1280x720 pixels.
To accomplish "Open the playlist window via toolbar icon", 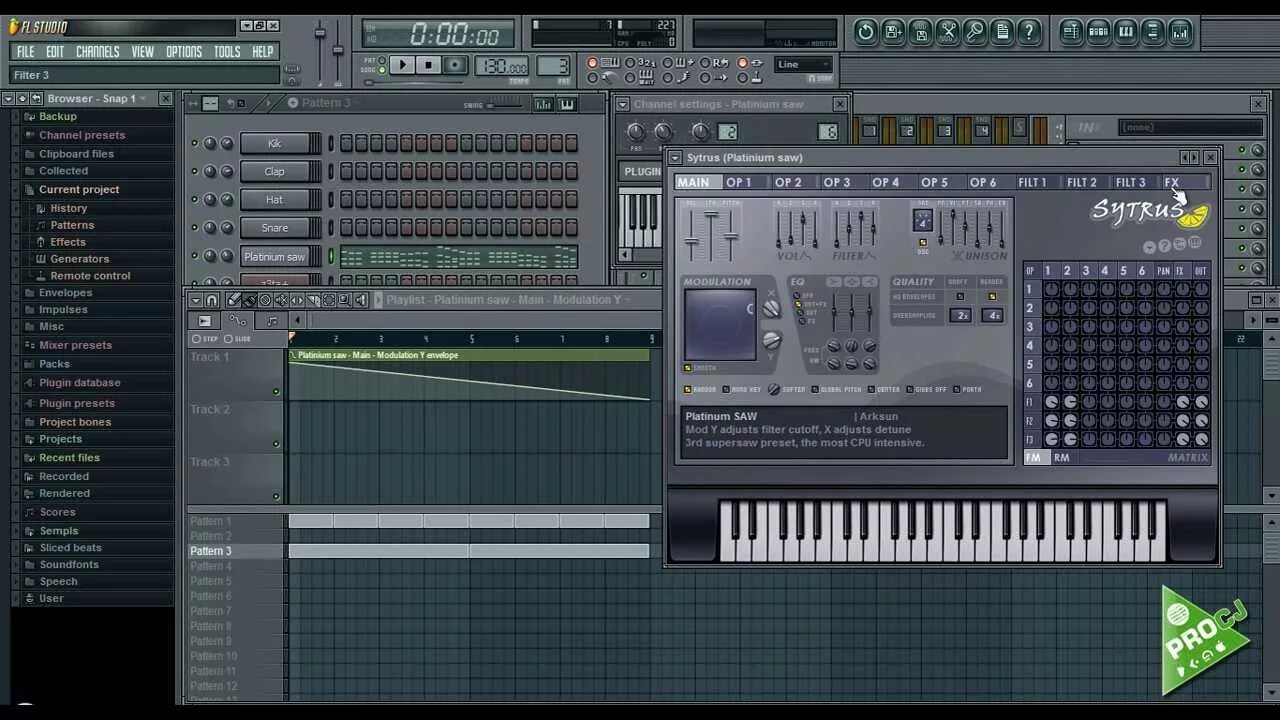I will pos(1071,32).
